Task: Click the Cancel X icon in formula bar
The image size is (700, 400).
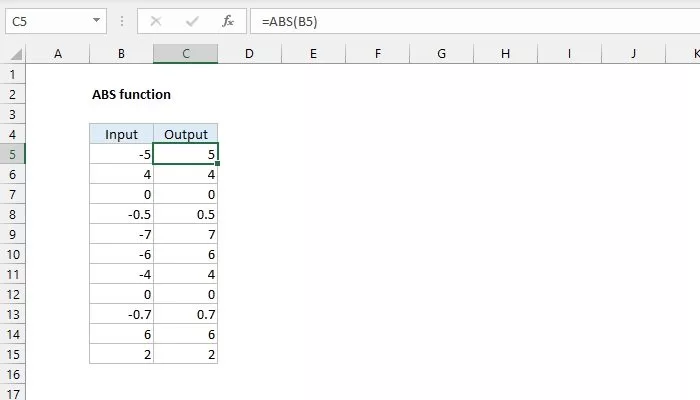Action: click(x=156, y=20)
